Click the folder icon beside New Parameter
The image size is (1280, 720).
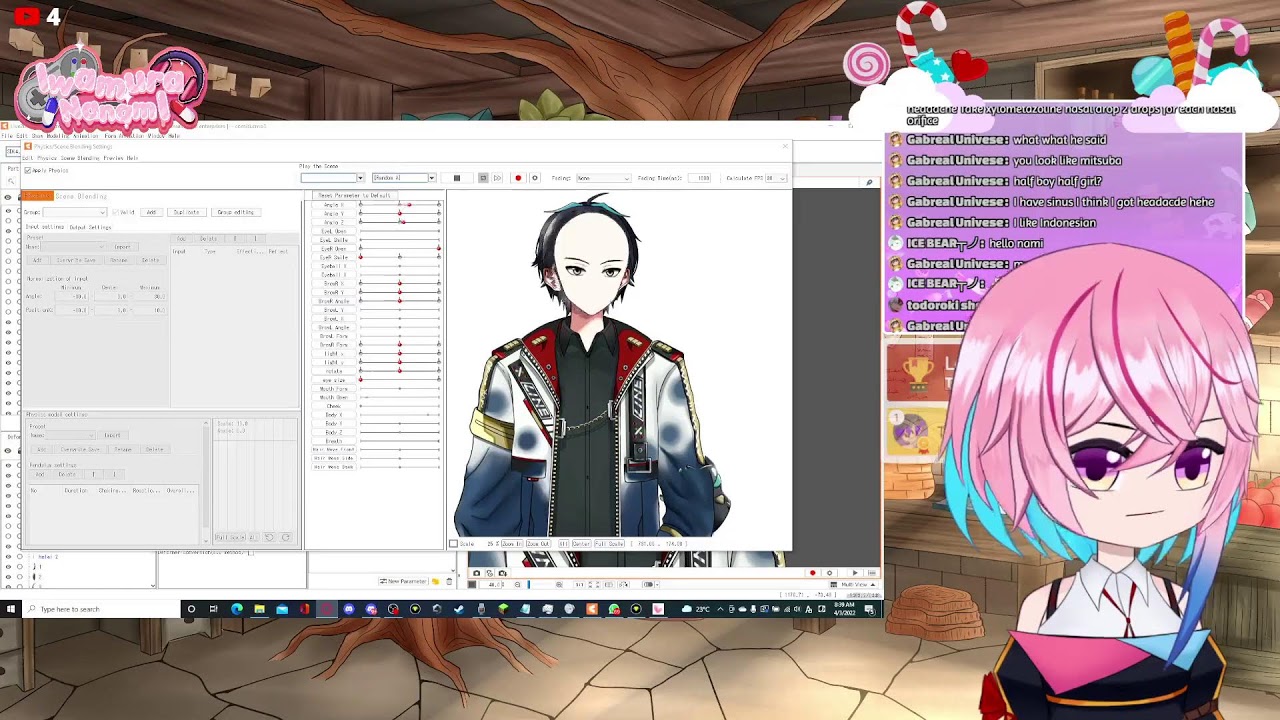(x=435, y=581)
